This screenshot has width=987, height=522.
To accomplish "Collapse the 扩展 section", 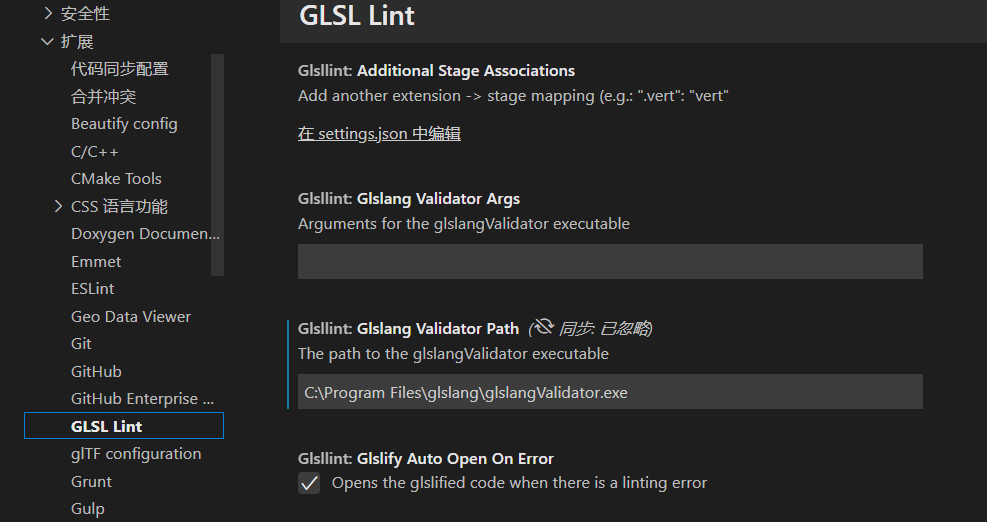I will 47,42.
